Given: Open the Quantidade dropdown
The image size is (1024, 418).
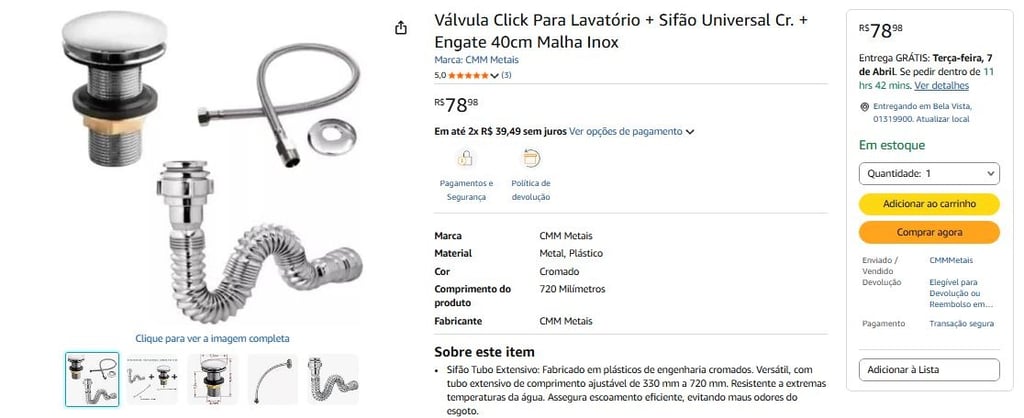Looking at the screenshot, I should pyautogui.click(x=929, y=174).
